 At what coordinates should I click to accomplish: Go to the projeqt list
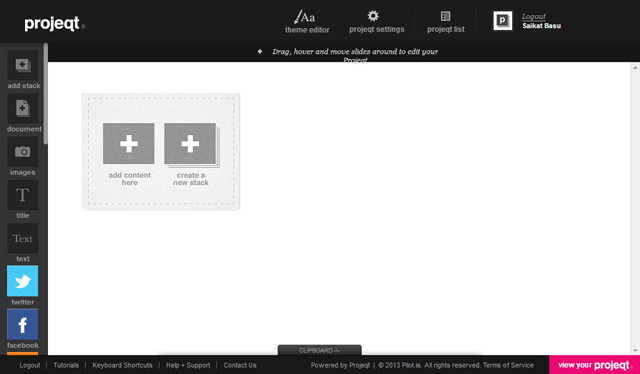pyautogui.click(x=446, y=22)
